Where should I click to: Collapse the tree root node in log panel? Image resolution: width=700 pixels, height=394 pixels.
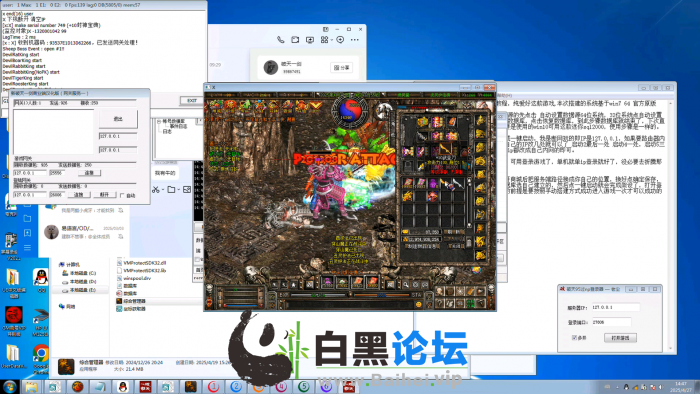(x=159, y=121)
